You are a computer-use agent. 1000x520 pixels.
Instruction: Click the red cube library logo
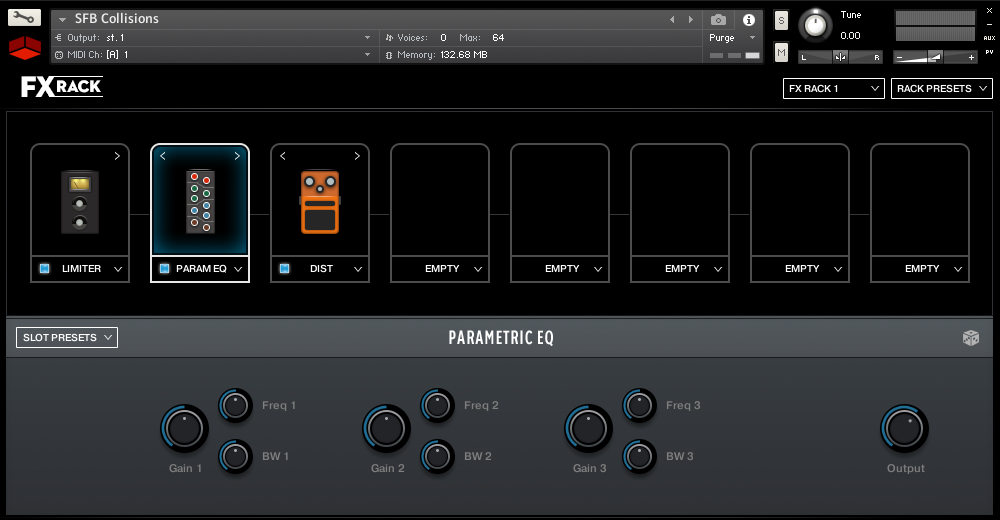coord(25,47)
